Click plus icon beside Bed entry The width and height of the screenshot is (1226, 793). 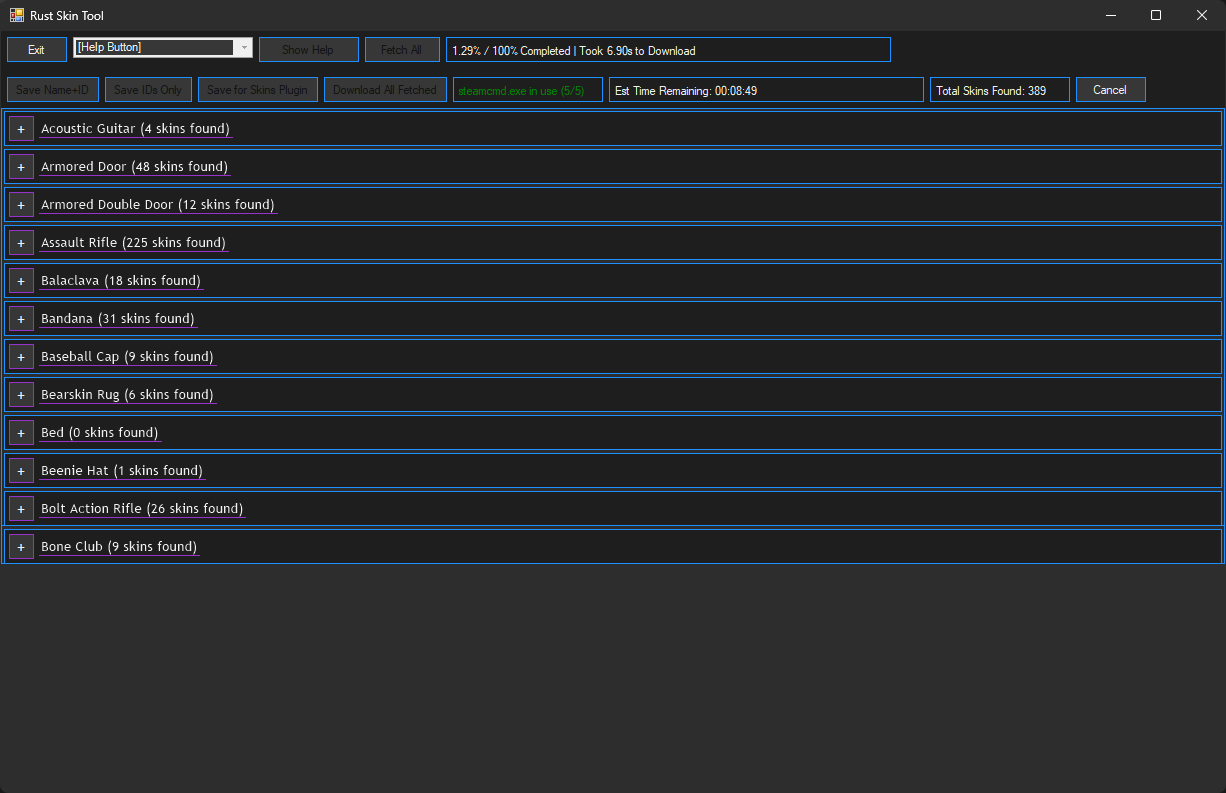21,433
